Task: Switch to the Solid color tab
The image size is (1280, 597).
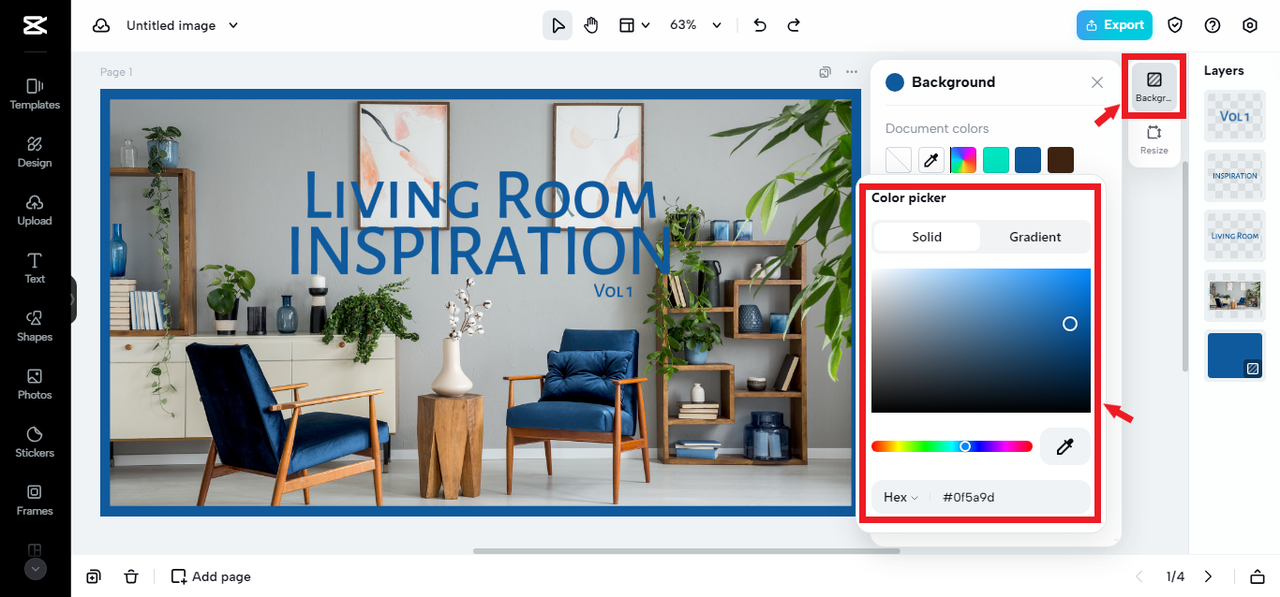Action: 927,237
